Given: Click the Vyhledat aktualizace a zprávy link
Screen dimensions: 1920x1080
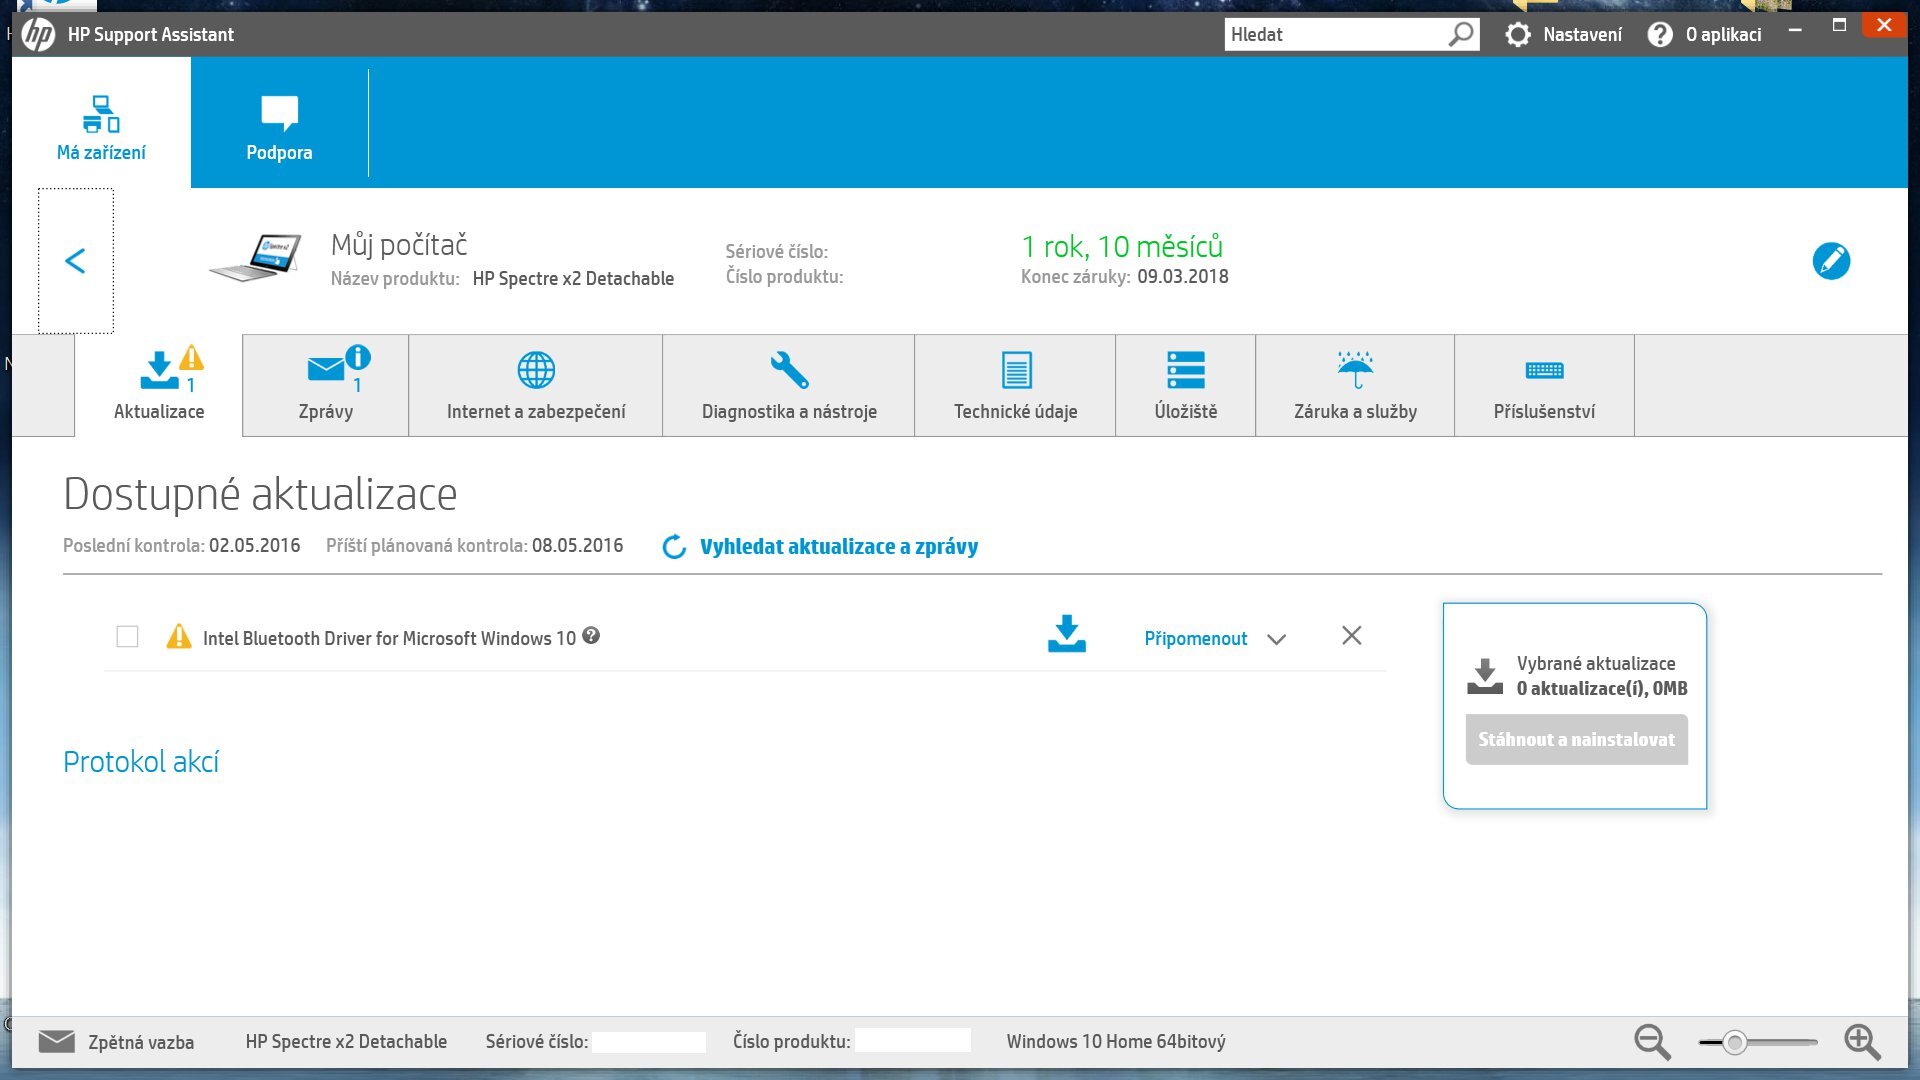Looking at the screenshot, I should 838,546.
